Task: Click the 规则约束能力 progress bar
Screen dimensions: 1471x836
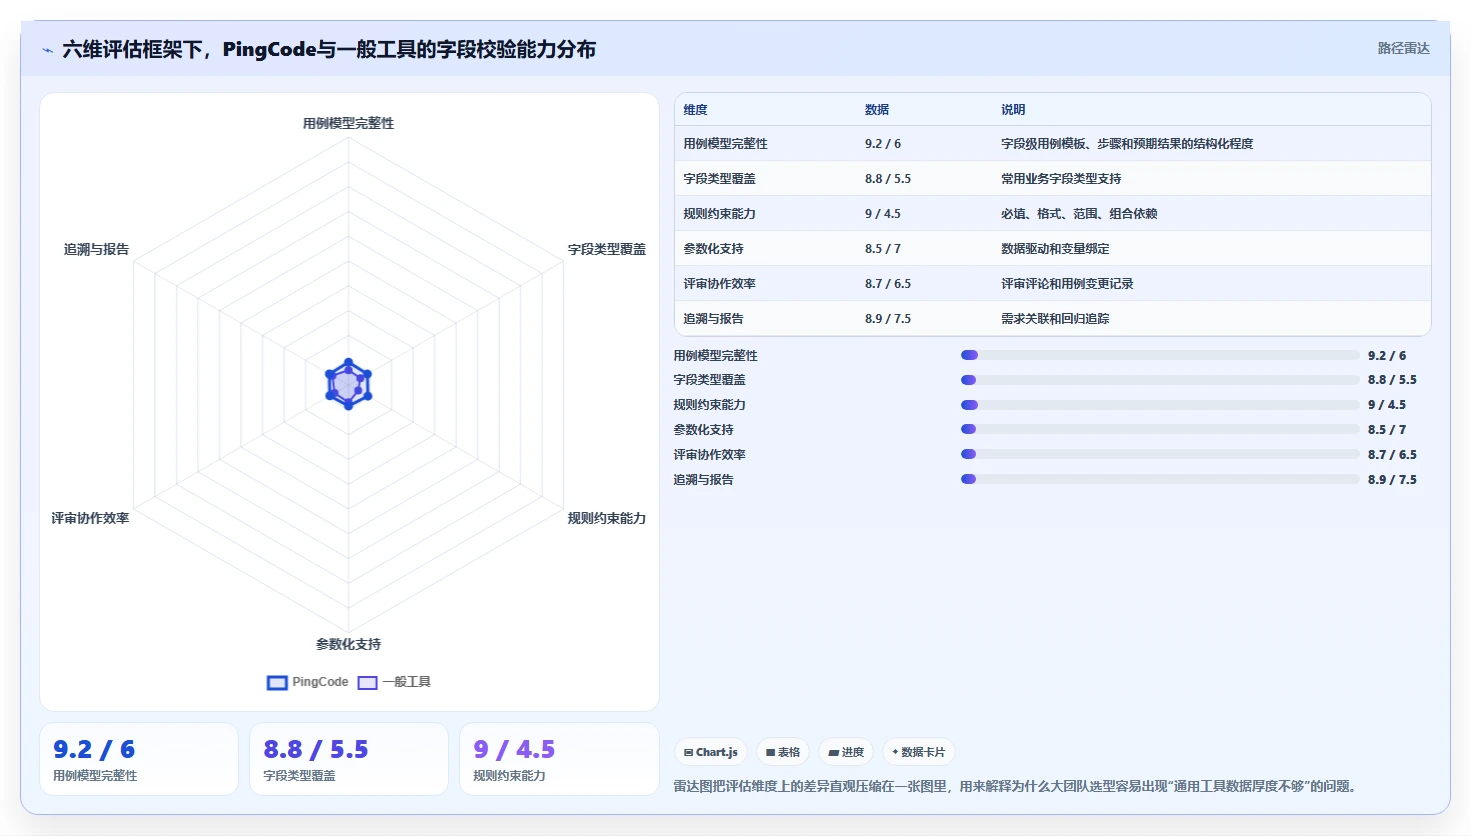Action: (1160, 405)
